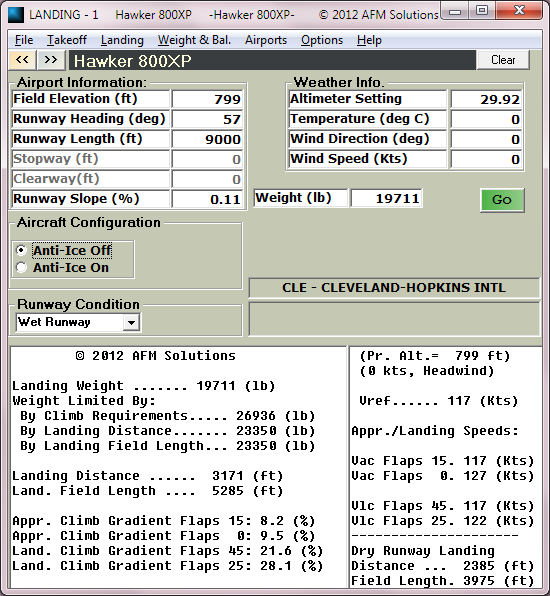Click the CLE - CLEVELAND-HOPKINS INTL airport bar
The image size is (550, 596).
pyautogui.click(x=394, y=288)
